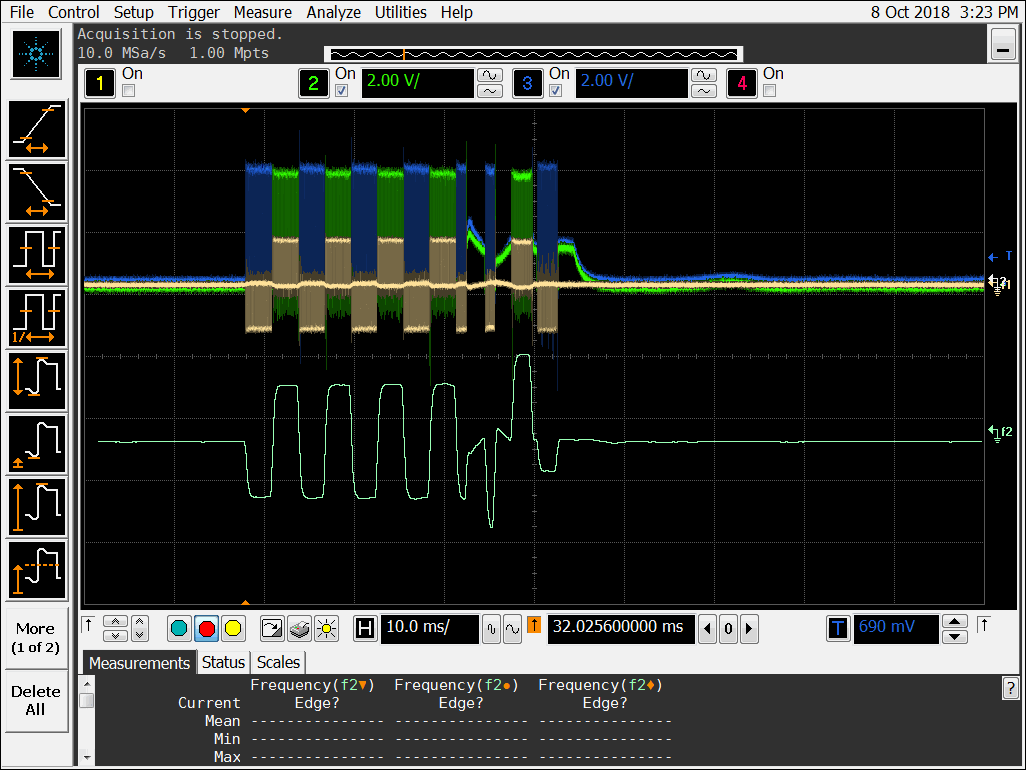The width and height of the screenshot is (1026, 770).
Task: Open the Setup menu
Action: pos(133,12)
